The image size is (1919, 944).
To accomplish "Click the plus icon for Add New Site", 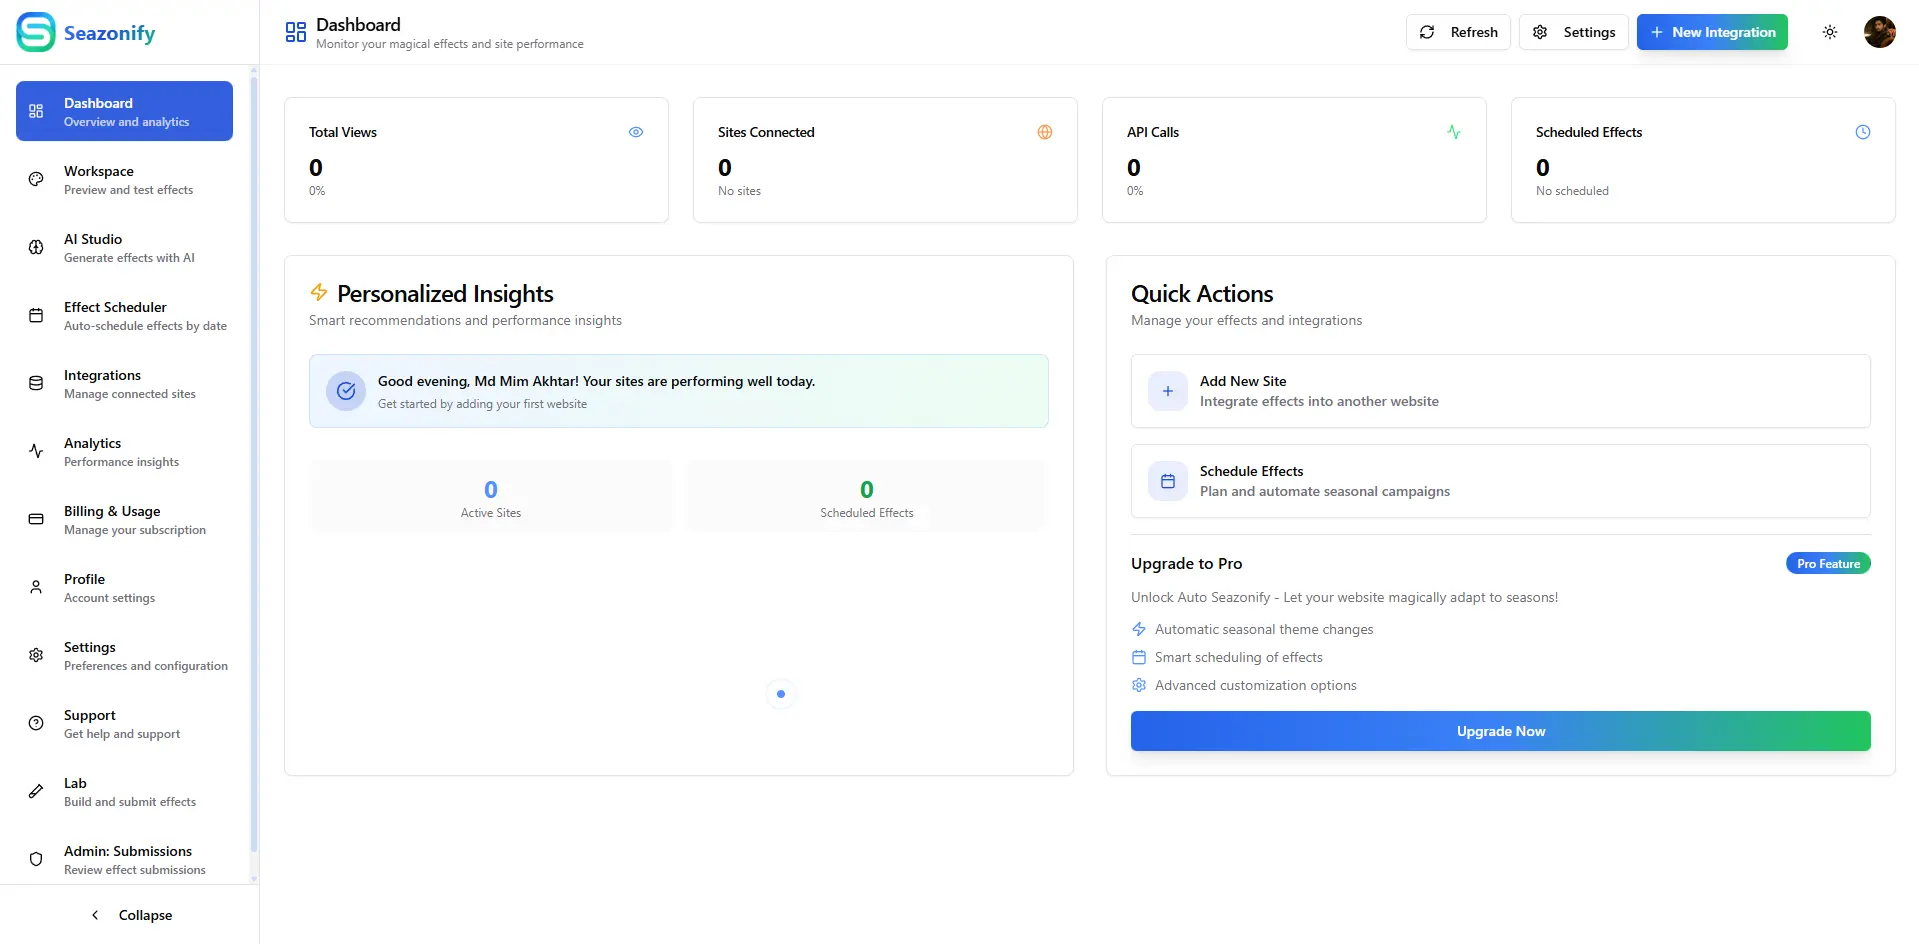I will coord(1168,391).
